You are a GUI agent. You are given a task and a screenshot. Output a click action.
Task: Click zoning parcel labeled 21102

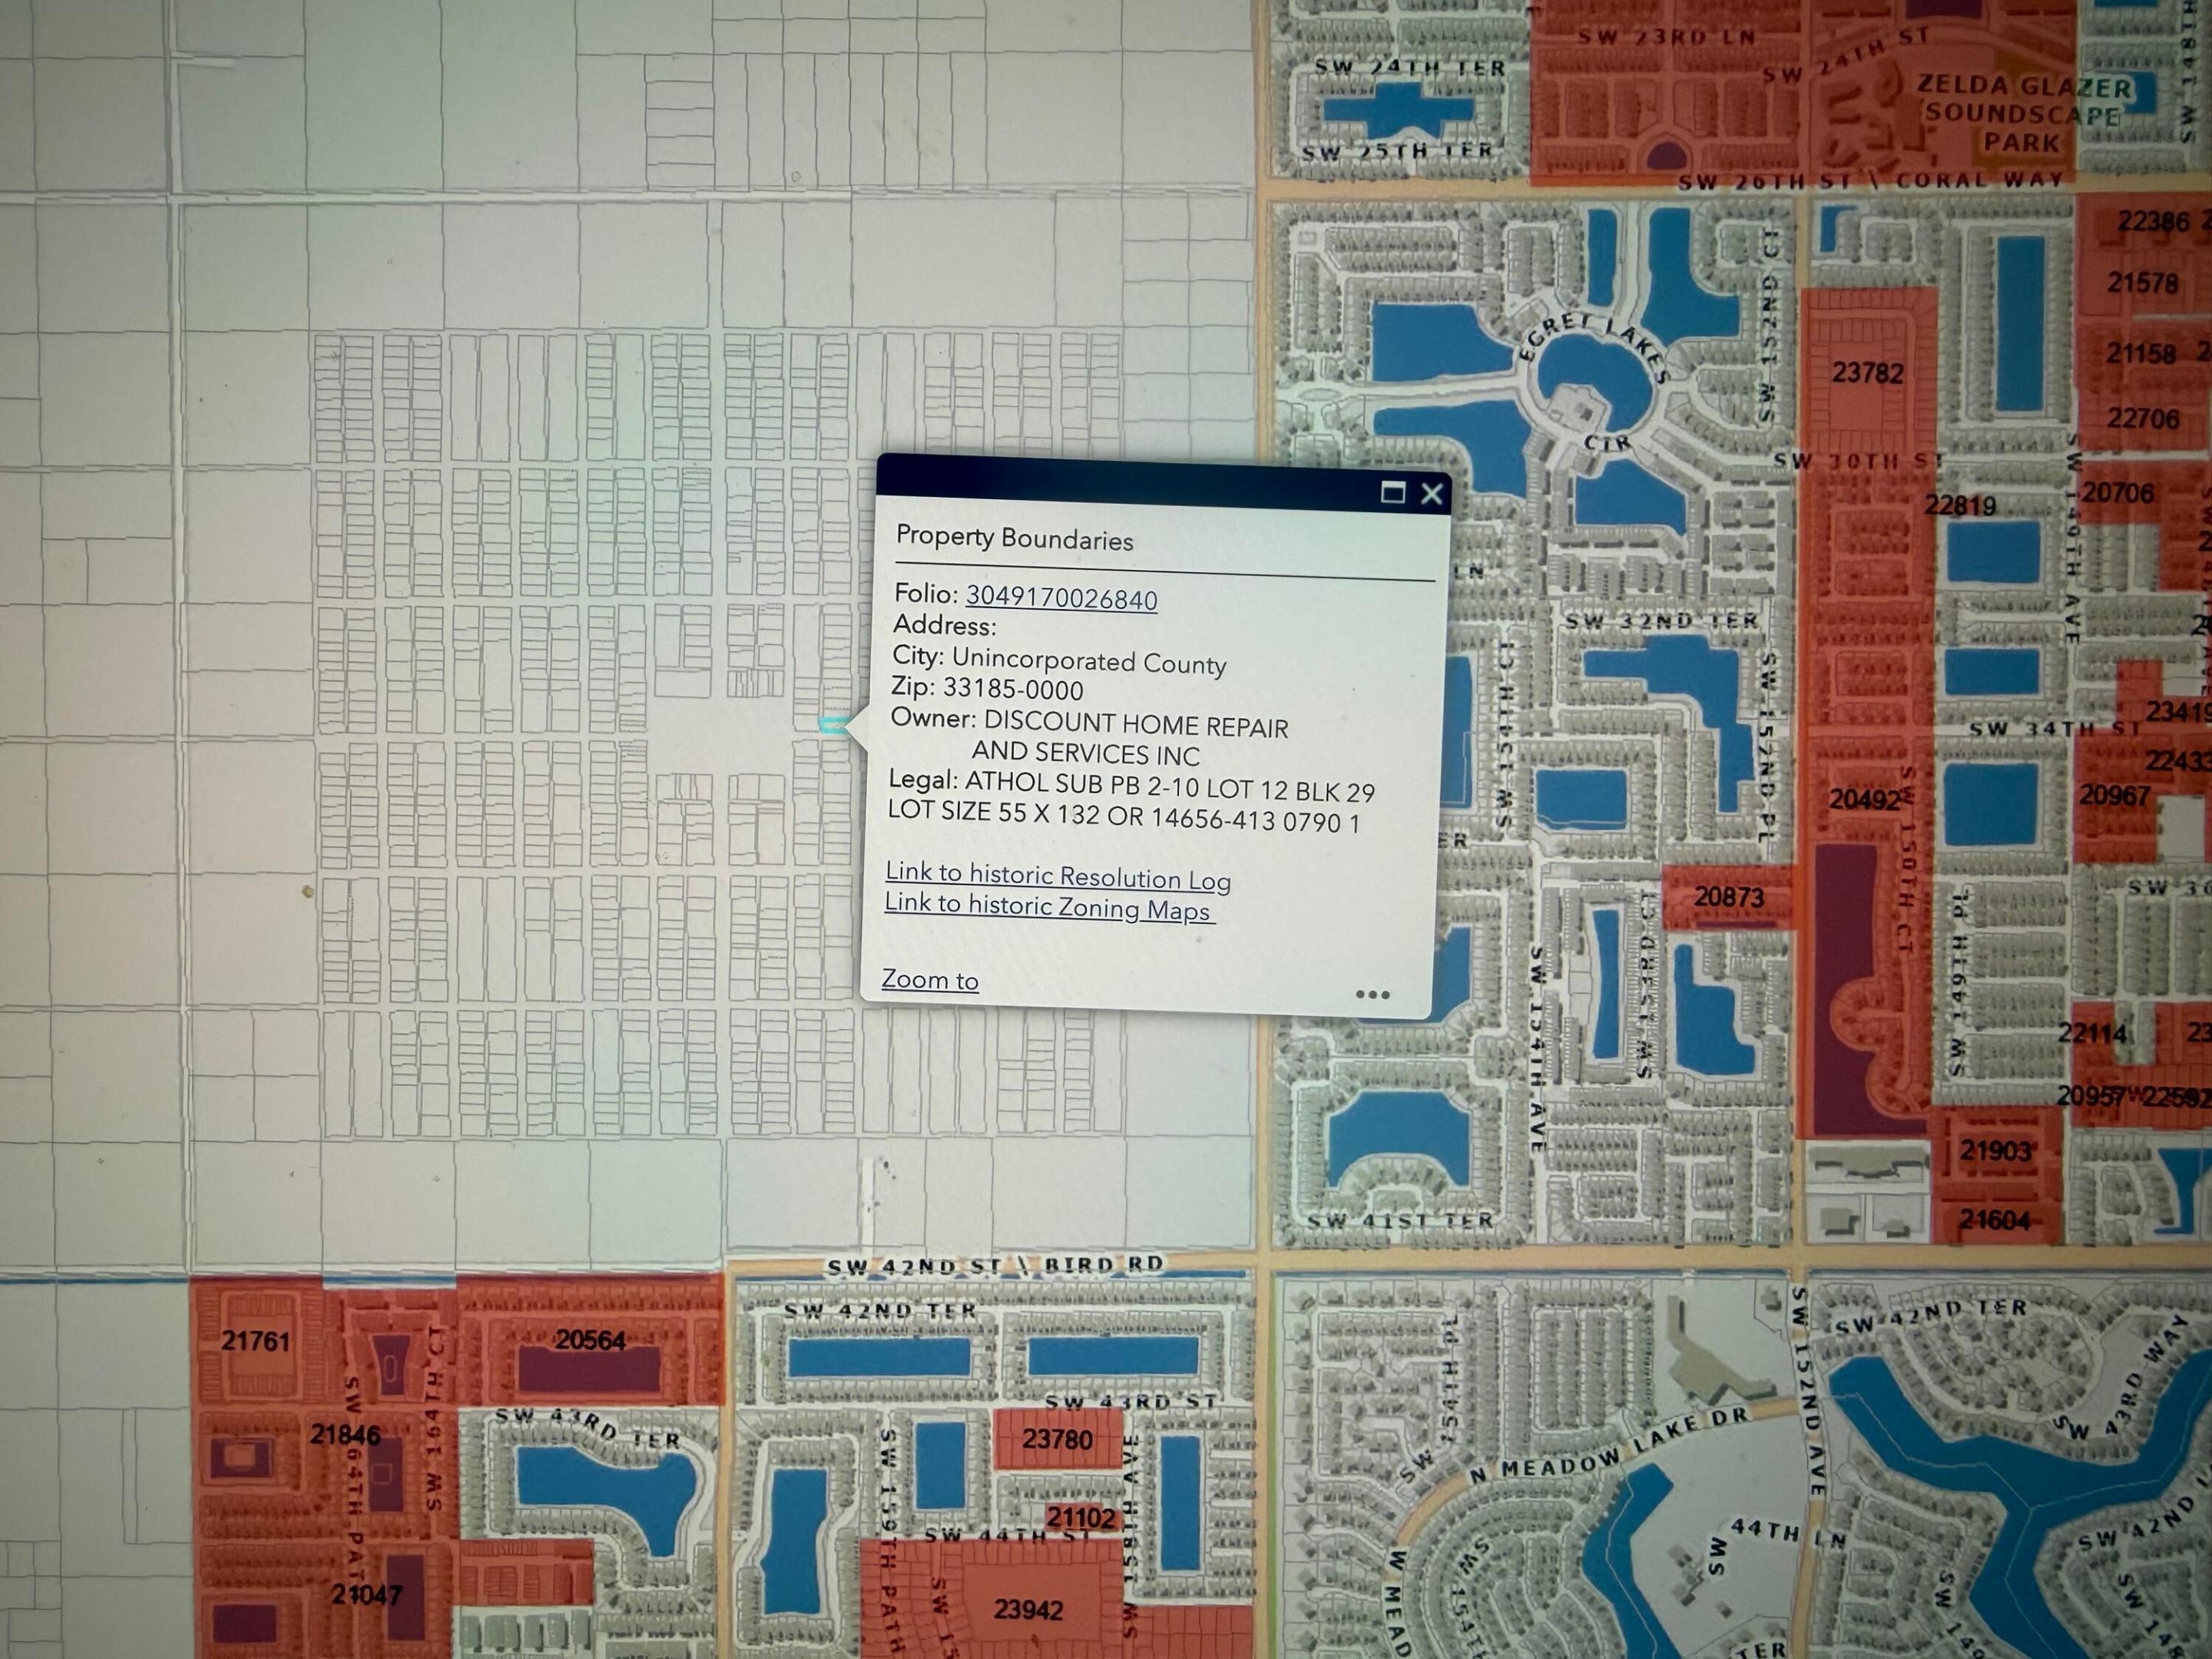[1080, 1518]
